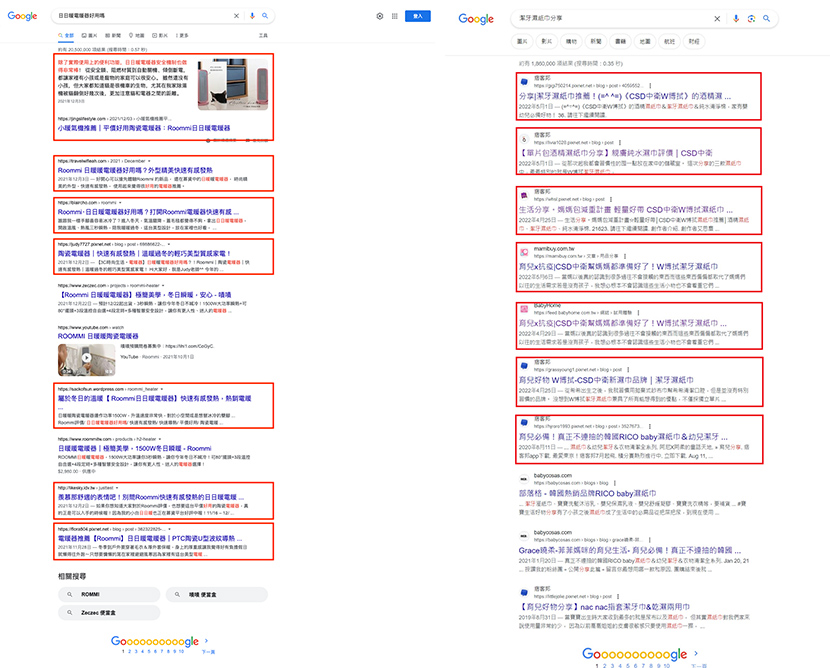This screenshot has width=830, height=668.
Task: Clear the left search box with X icon
Action: click(x=236, y=16)
